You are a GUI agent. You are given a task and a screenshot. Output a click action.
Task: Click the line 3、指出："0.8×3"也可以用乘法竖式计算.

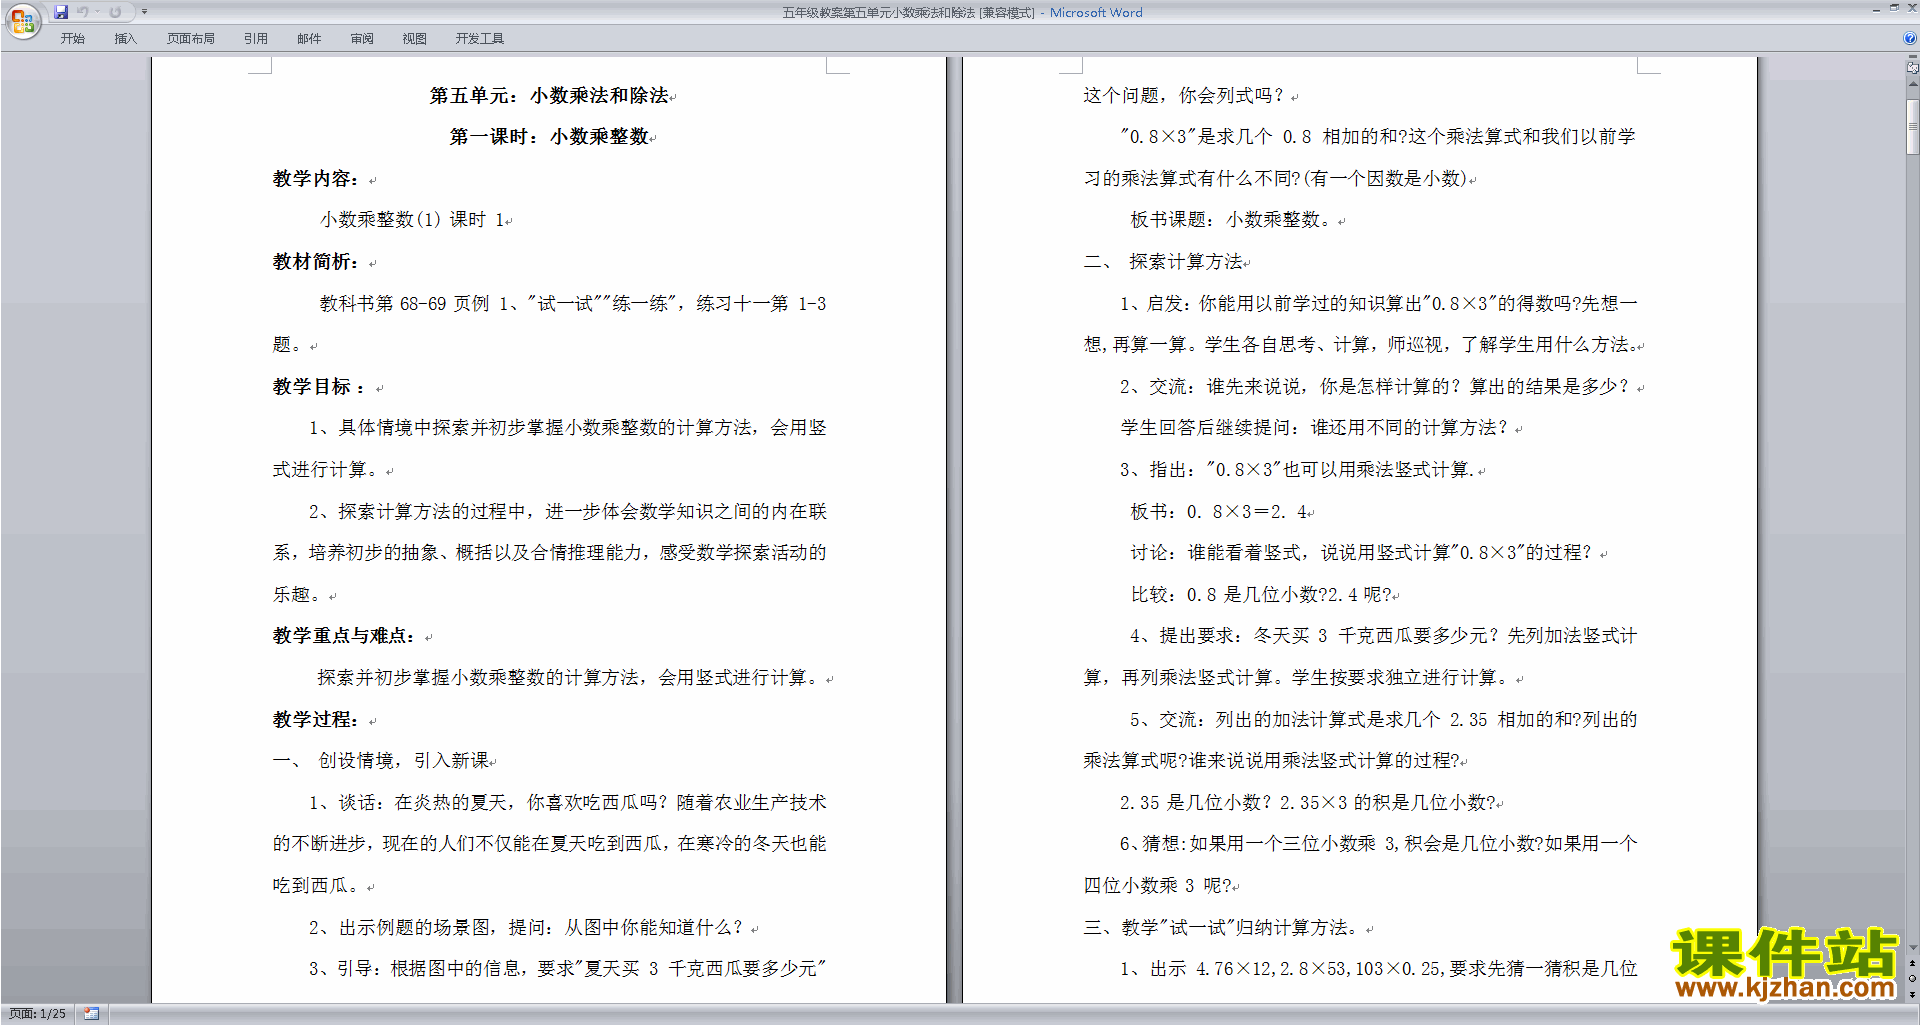click(1296, 470)
